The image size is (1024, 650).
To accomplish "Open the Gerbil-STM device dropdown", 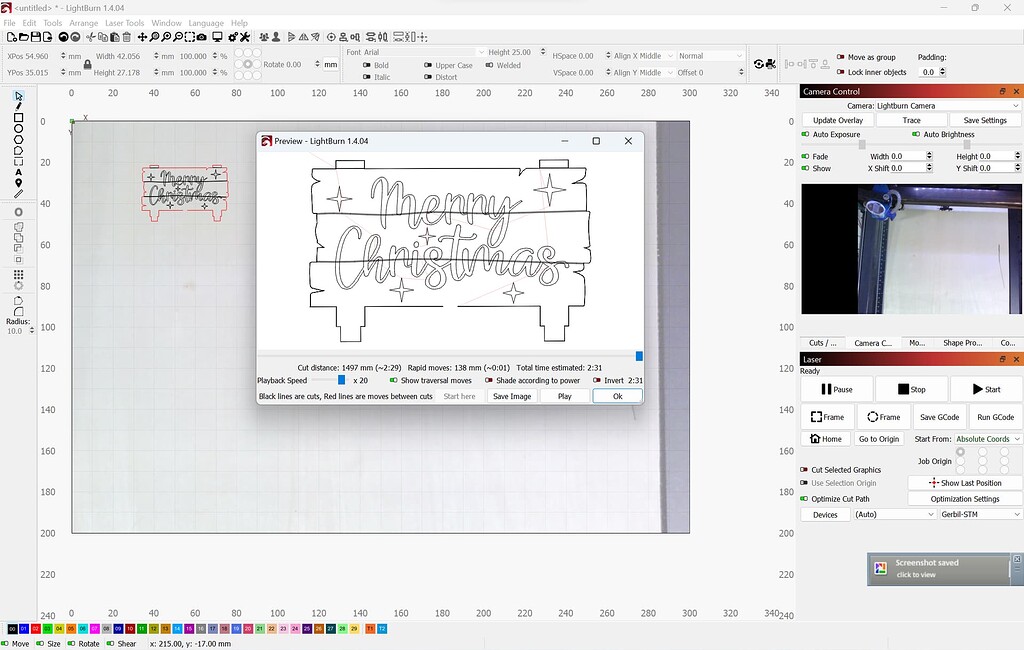I will point(978,513).
